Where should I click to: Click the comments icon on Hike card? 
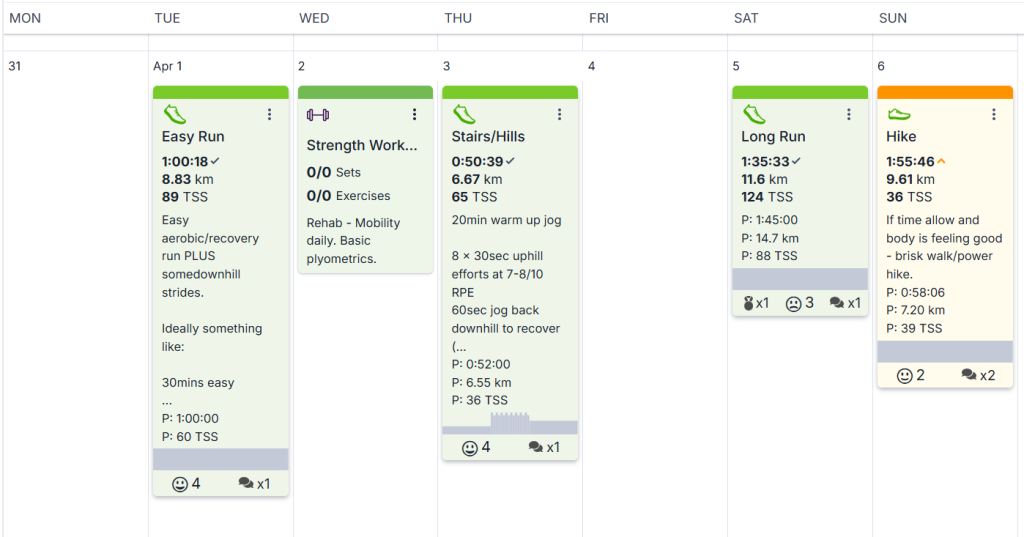pyautogui.click(x=969, y=376)
